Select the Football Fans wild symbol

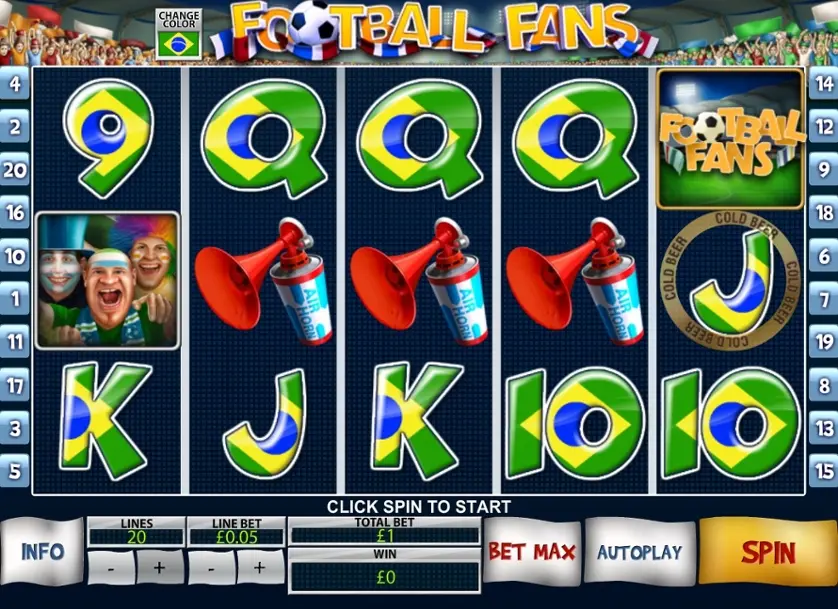730,138
